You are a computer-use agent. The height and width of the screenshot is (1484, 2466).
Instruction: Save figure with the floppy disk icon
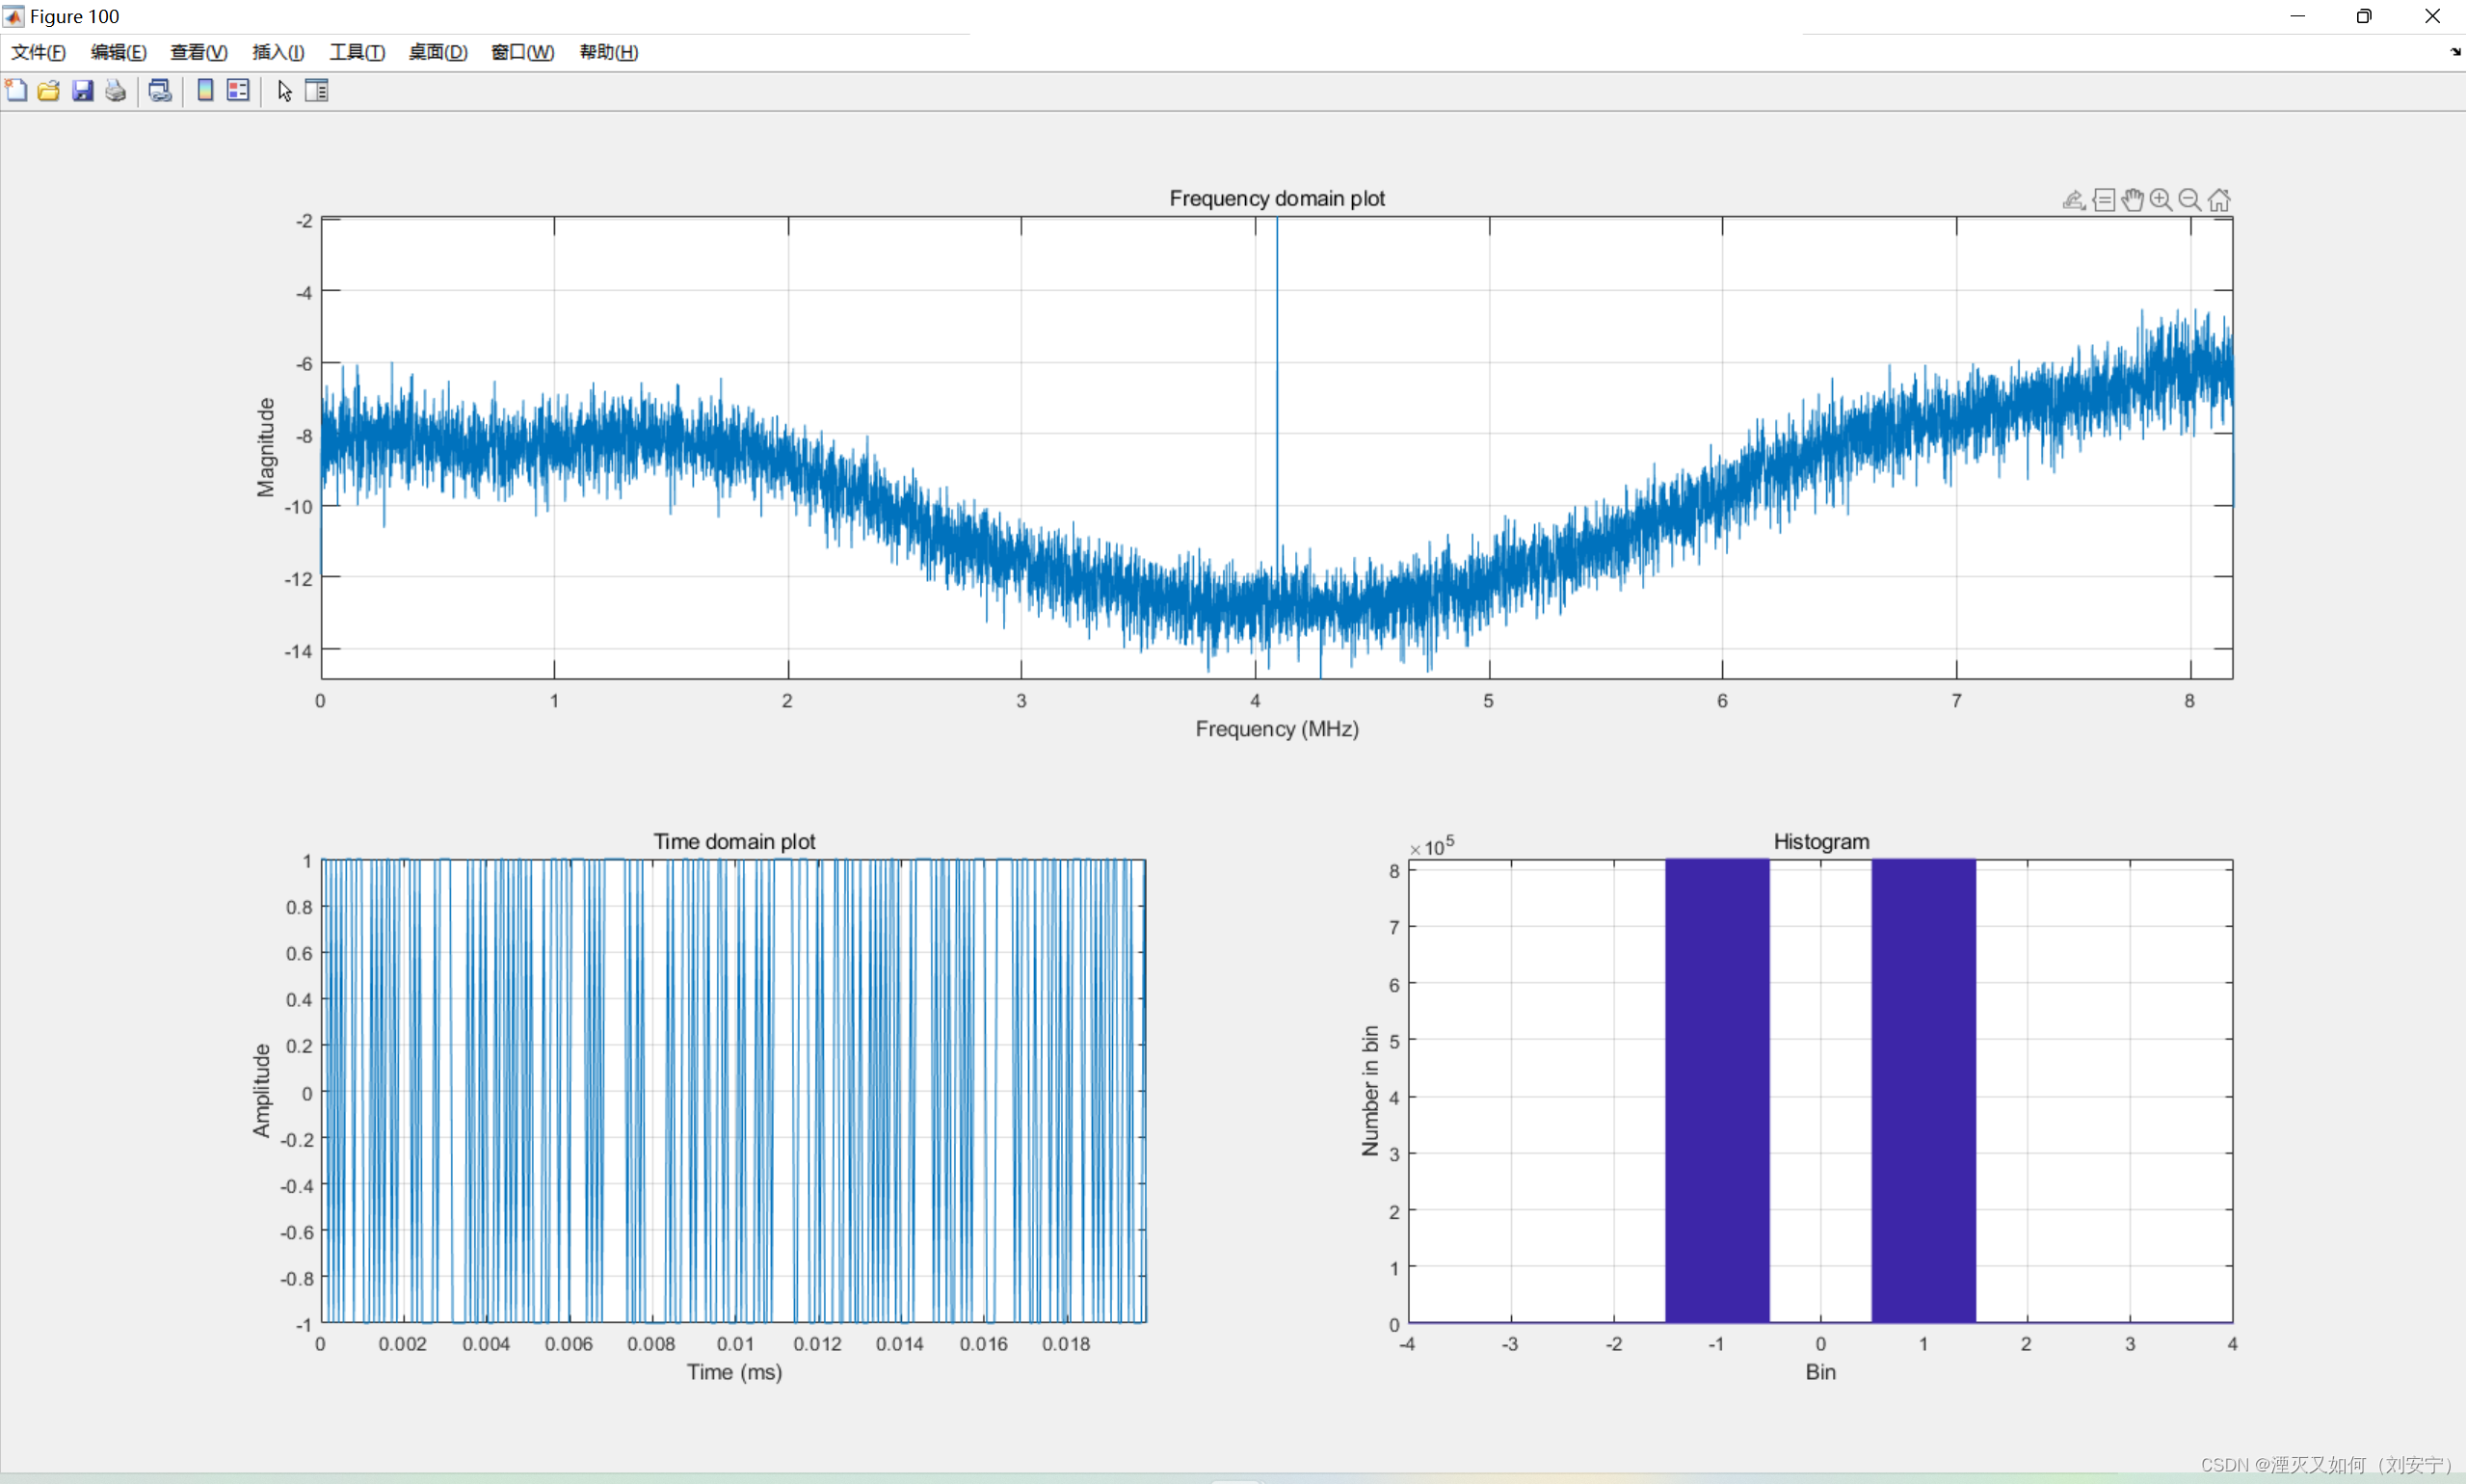tap(82, 91)
